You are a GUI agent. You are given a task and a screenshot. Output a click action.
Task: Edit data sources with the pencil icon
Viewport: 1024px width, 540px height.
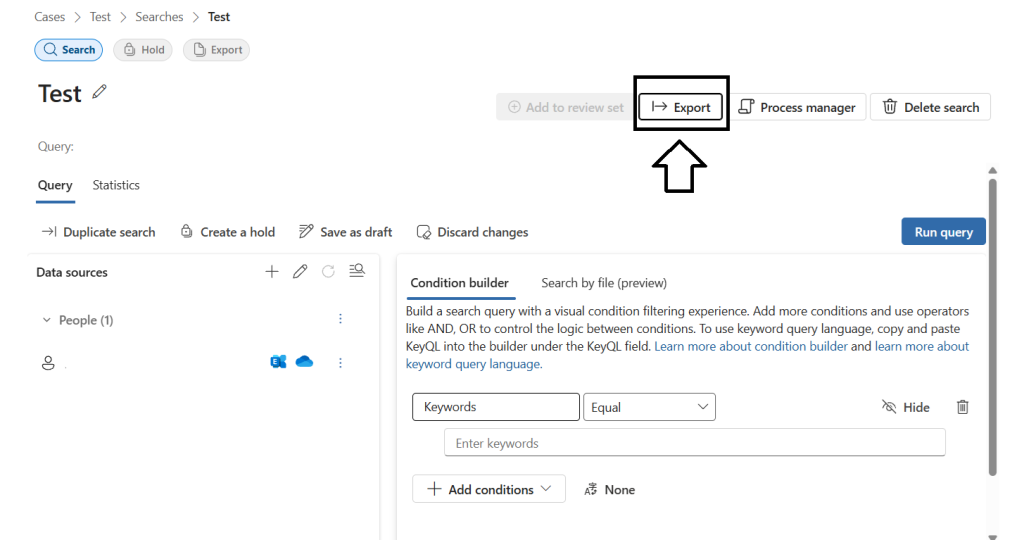tap(300, 272)
